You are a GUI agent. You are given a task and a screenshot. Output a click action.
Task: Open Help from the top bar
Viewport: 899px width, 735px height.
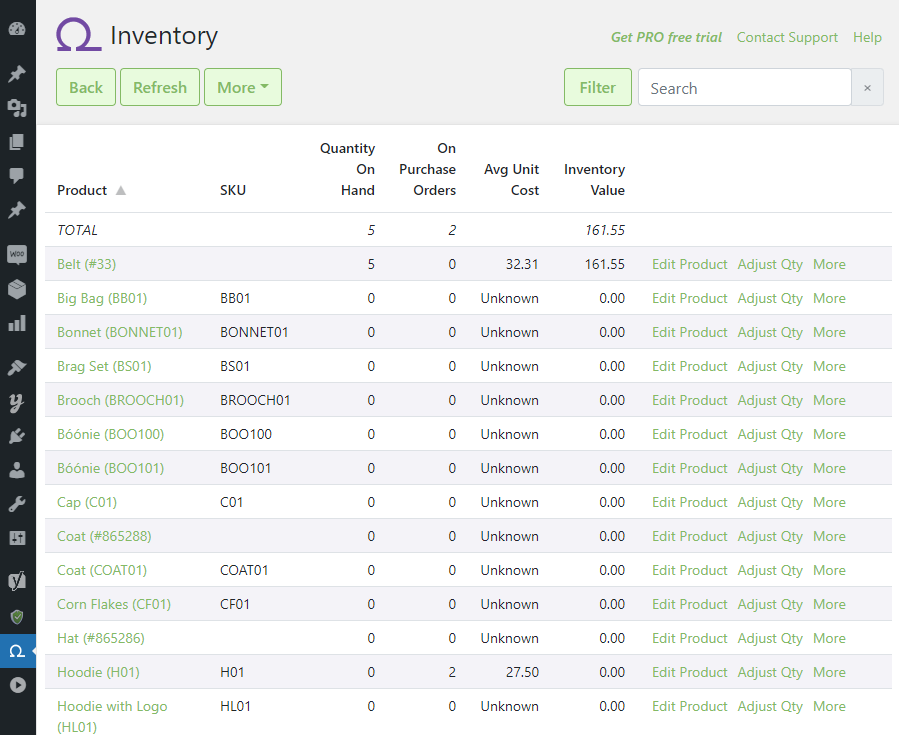tap(866, 37)
